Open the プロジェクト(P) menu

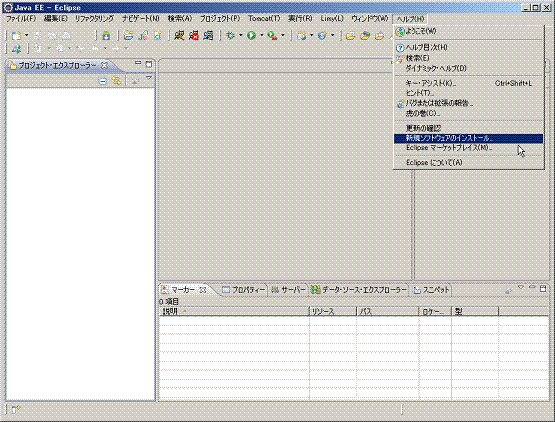click(x=220, y=18)
